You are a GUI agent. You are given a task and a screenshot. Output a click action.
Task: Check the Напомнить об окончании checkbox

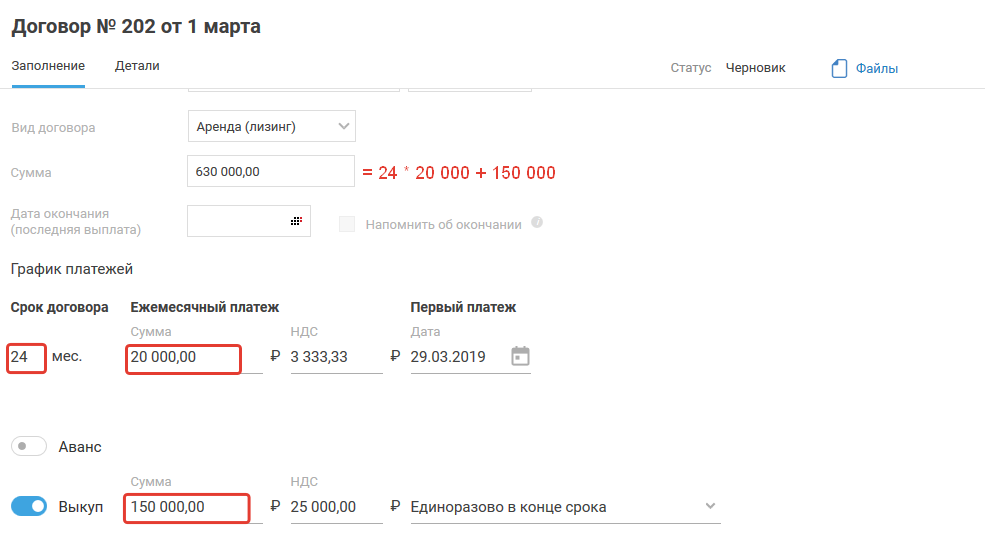coord(347,224)
